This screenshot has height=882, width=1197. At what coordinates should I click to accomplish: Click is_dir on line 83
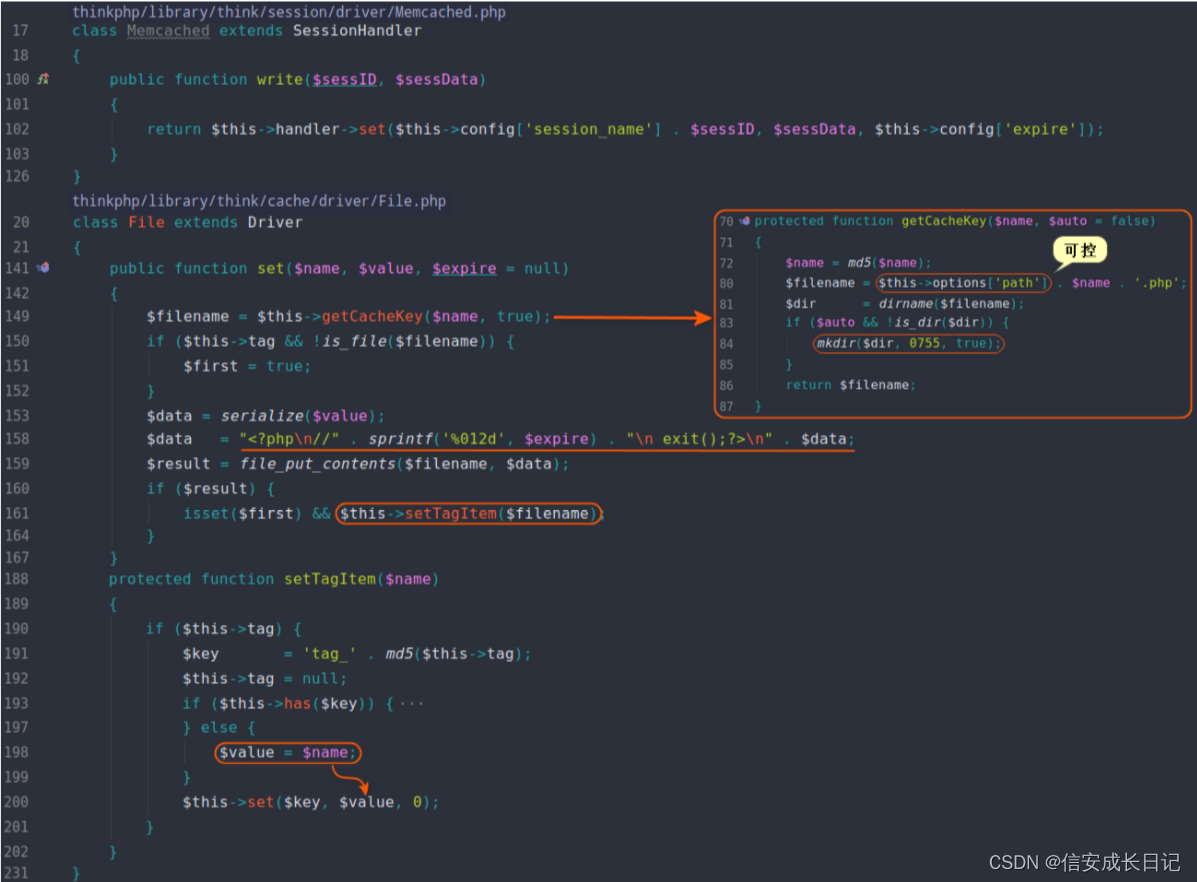(918, 322)
